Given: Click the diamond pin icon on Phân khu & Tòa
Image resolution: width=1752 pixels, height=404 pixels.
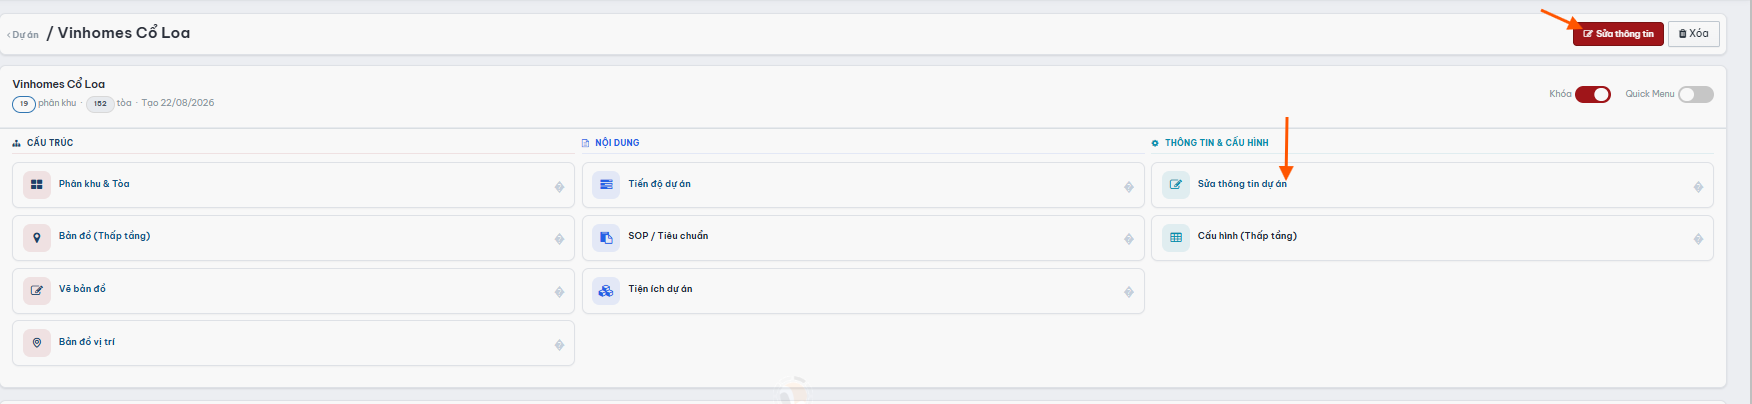Looking at the screenshot, I should click(559, 187).
